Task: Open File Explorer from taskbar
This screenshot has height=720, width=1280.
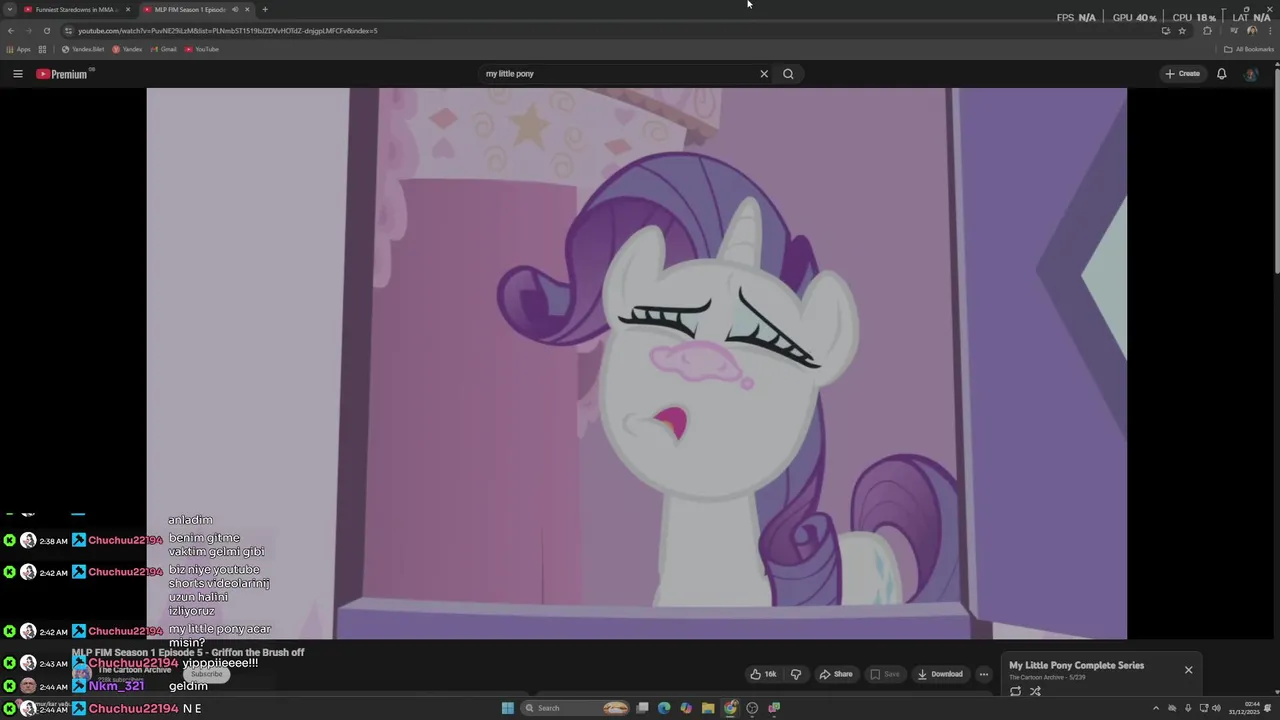Action: click(708, 708)
